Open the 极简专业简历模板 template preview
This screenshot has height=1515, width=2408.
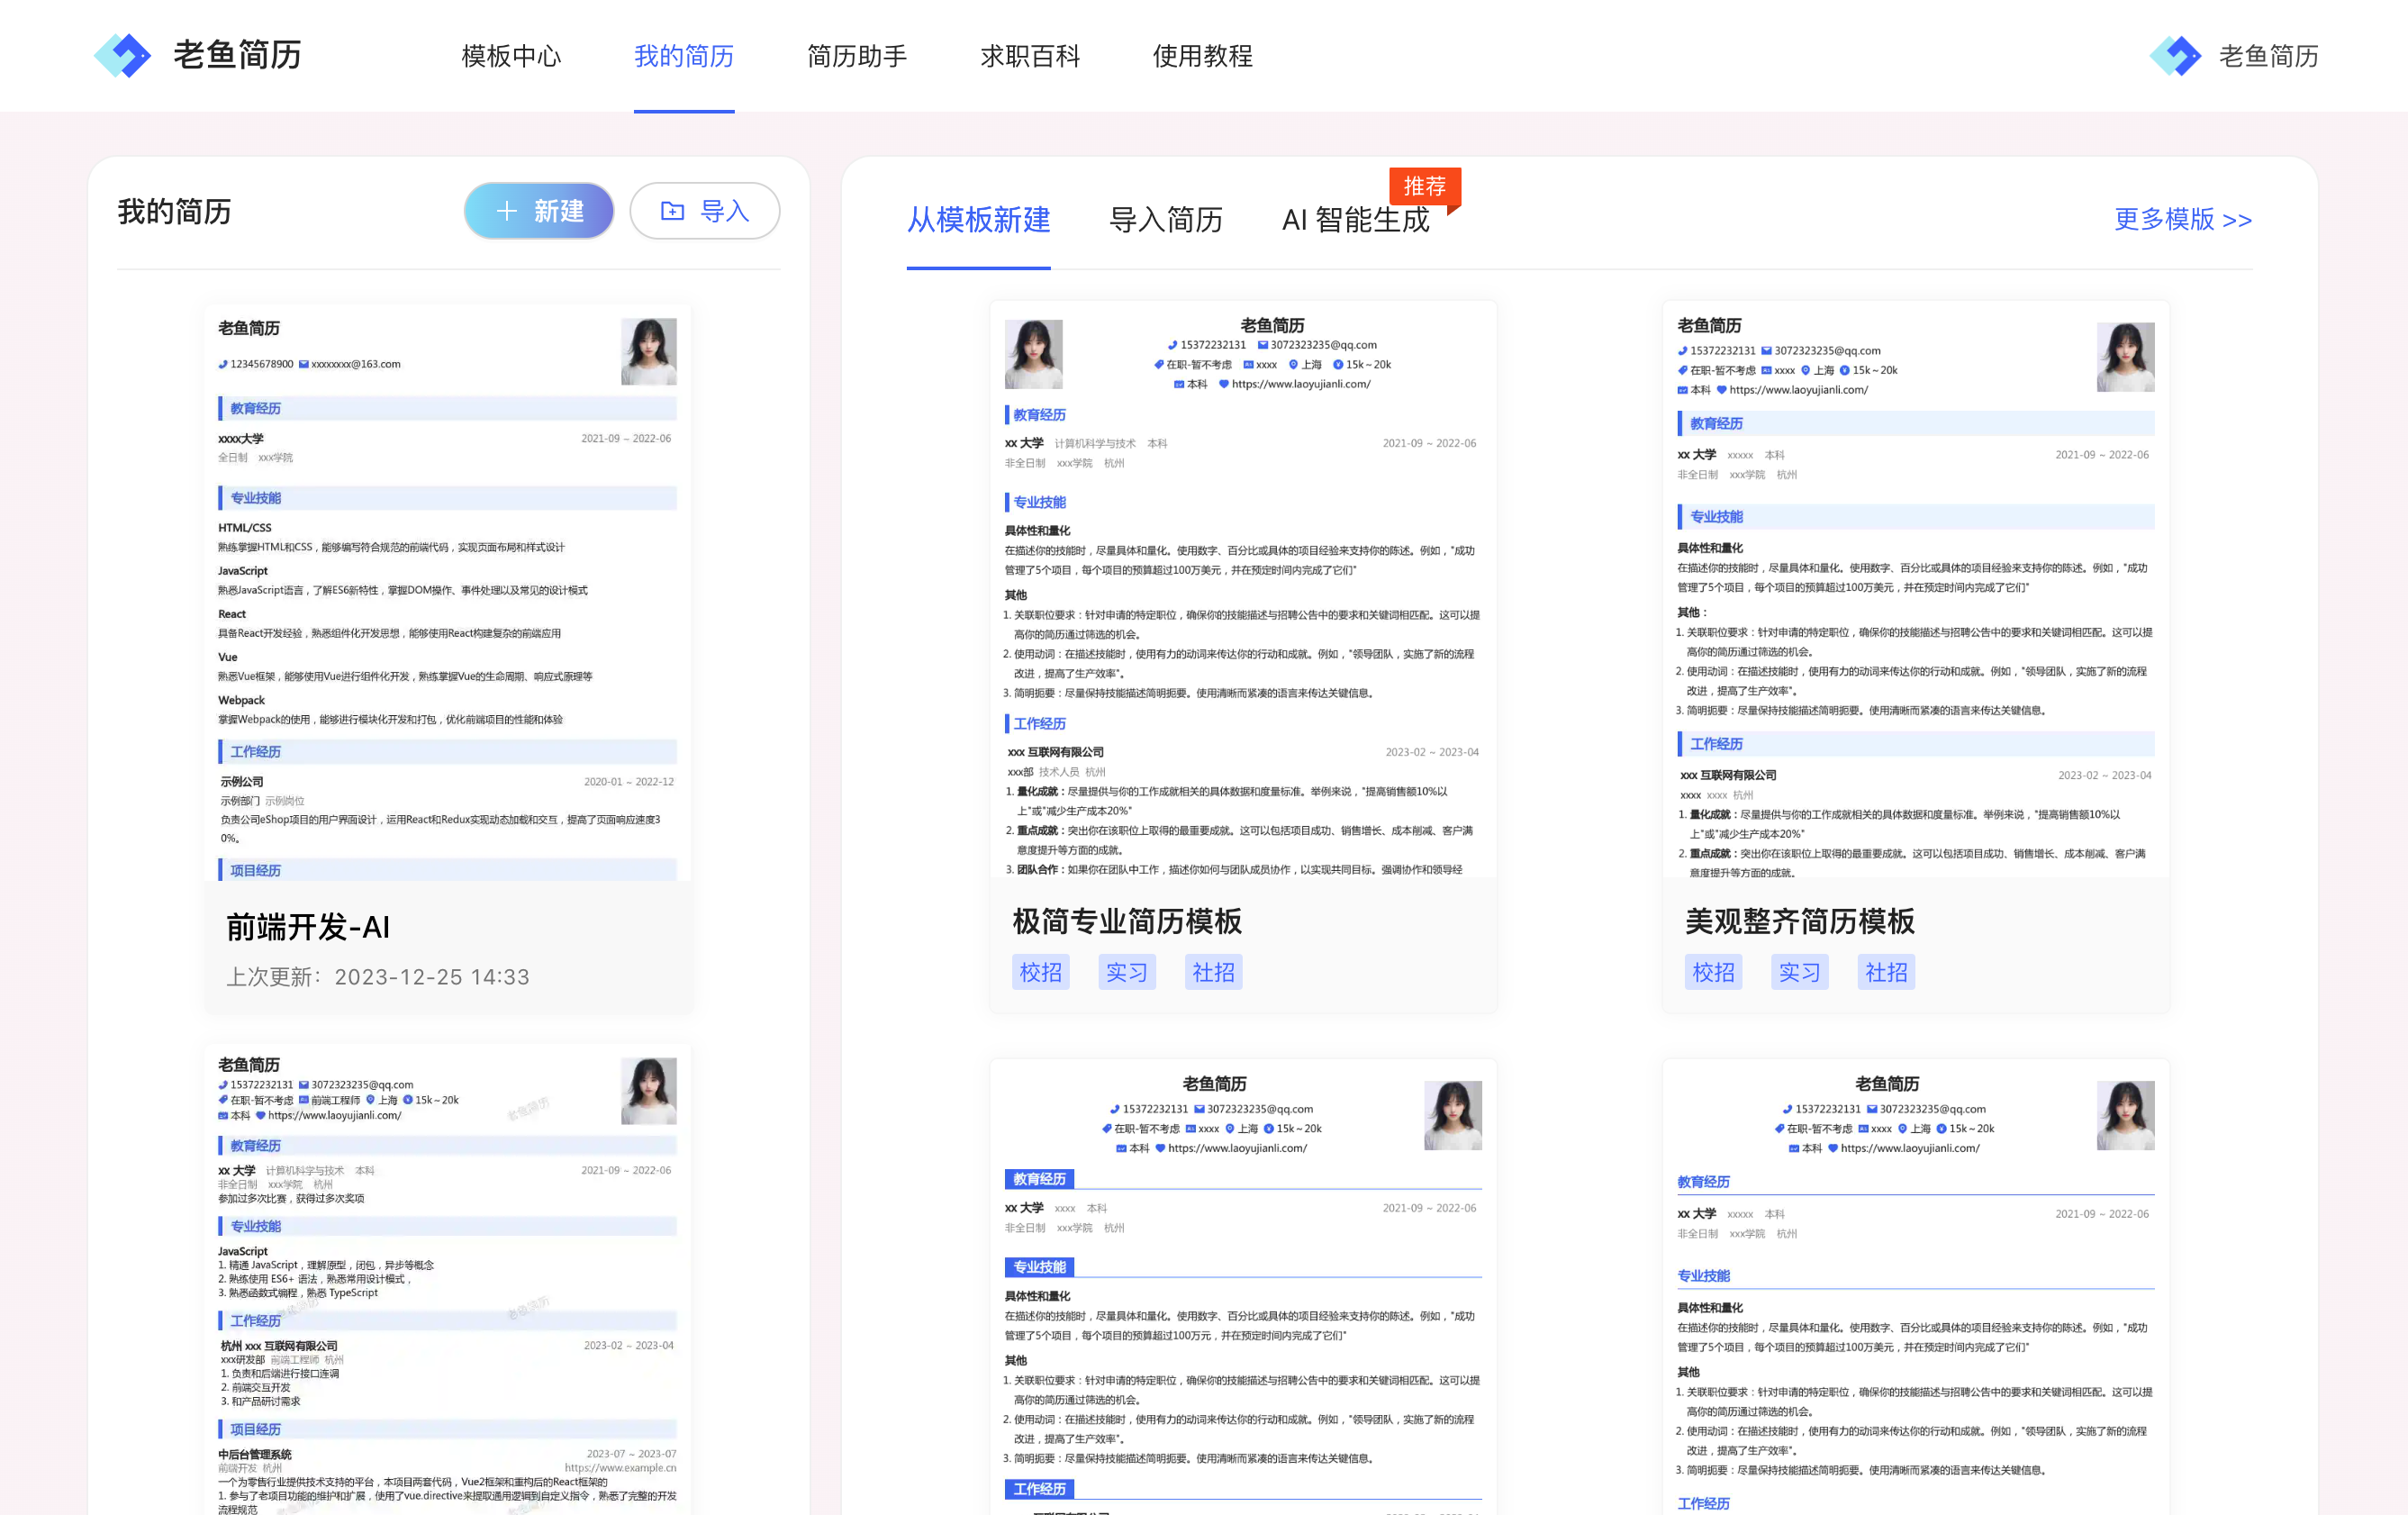coord(1242,590)
